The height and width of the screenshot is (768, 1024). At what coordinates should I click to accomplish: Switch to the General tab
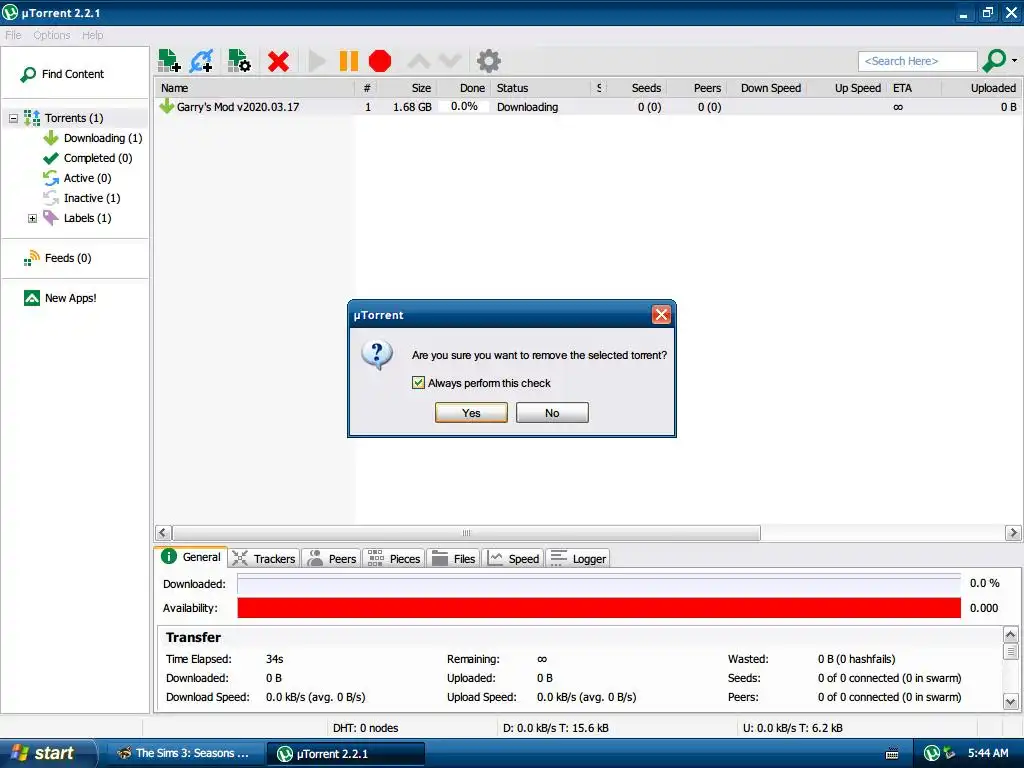click(191, 557)
